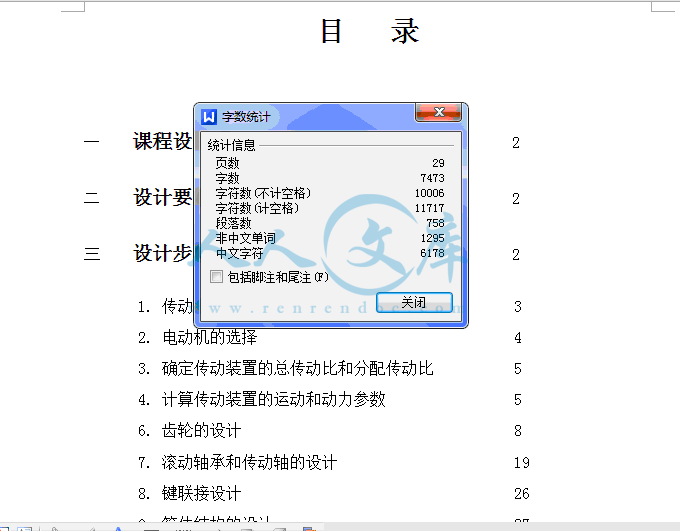Click the word count value 7473
Image resolution: width=680 pixels, height=531 pixels.
pos(432,178)
